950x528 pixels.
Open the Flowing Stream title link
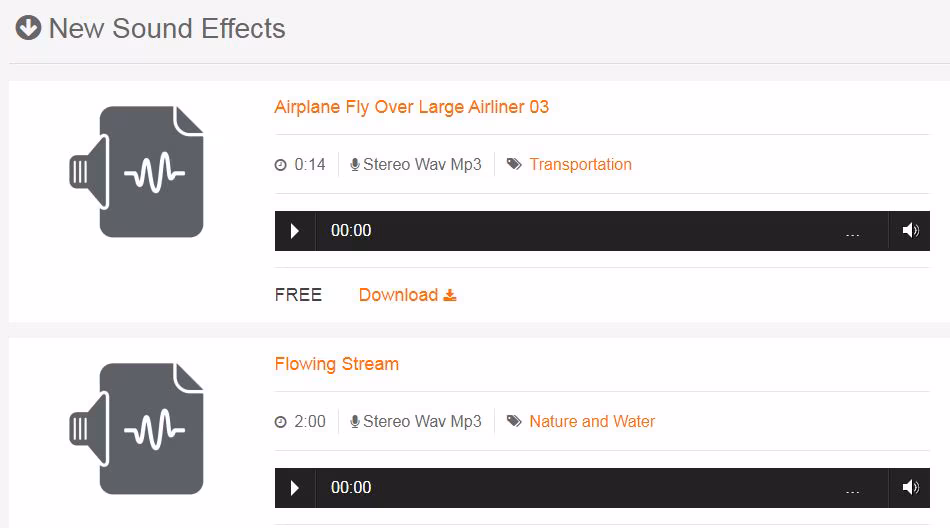coord(336,364)
